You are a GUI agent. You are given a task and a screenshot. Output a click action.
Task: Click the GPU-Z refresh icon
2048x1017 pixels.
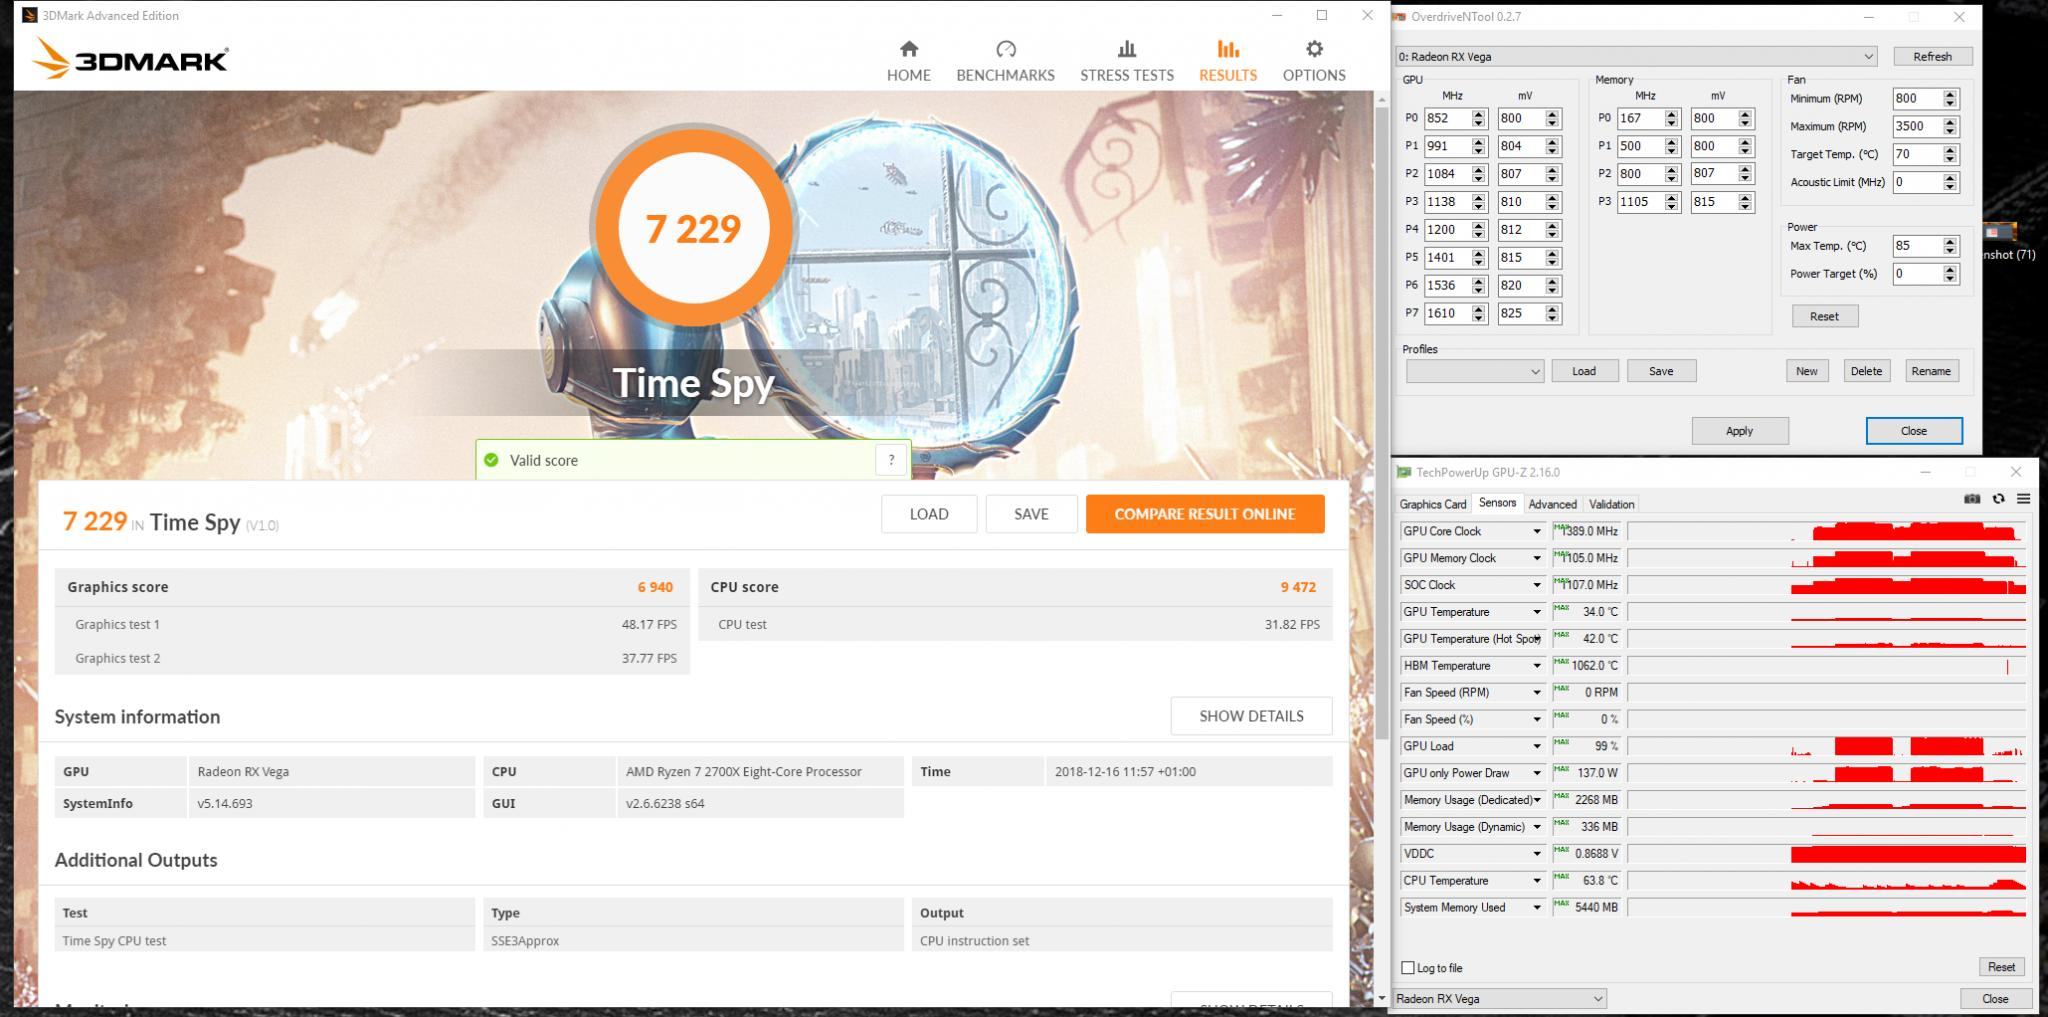[x=1998, y=499]
